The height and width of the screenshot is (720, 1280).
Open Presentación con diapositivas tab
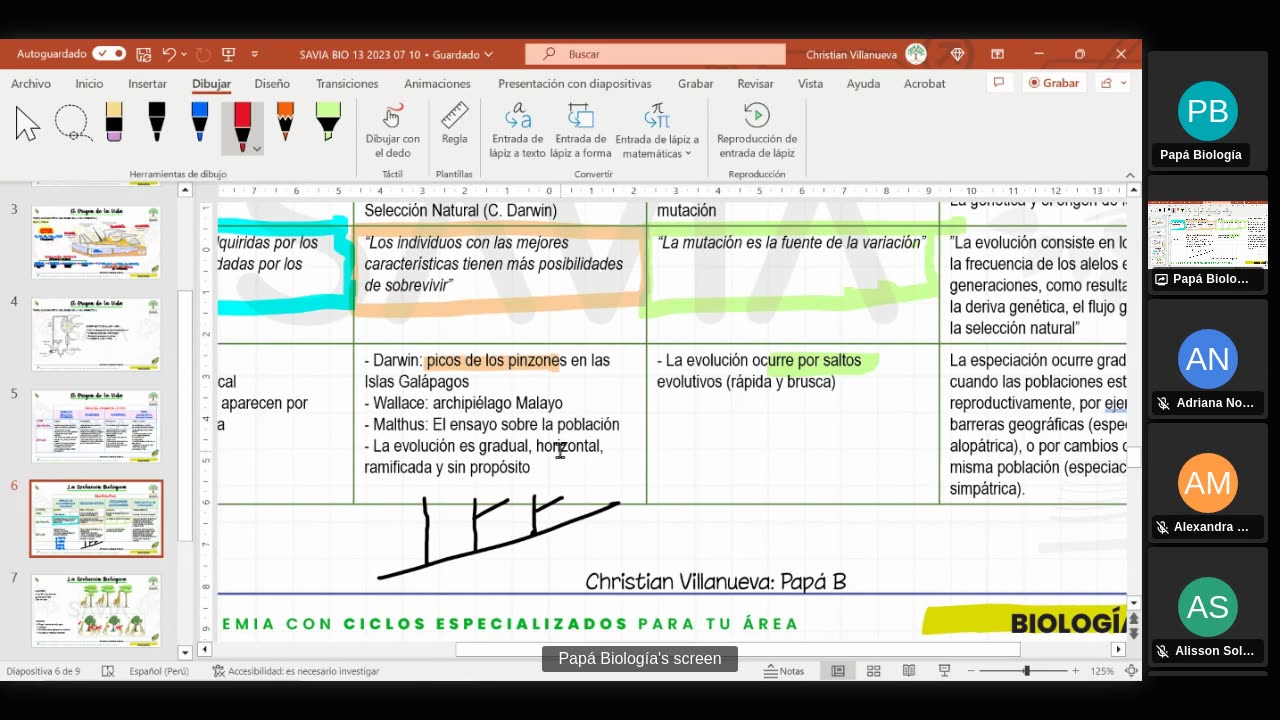(574, 84)
